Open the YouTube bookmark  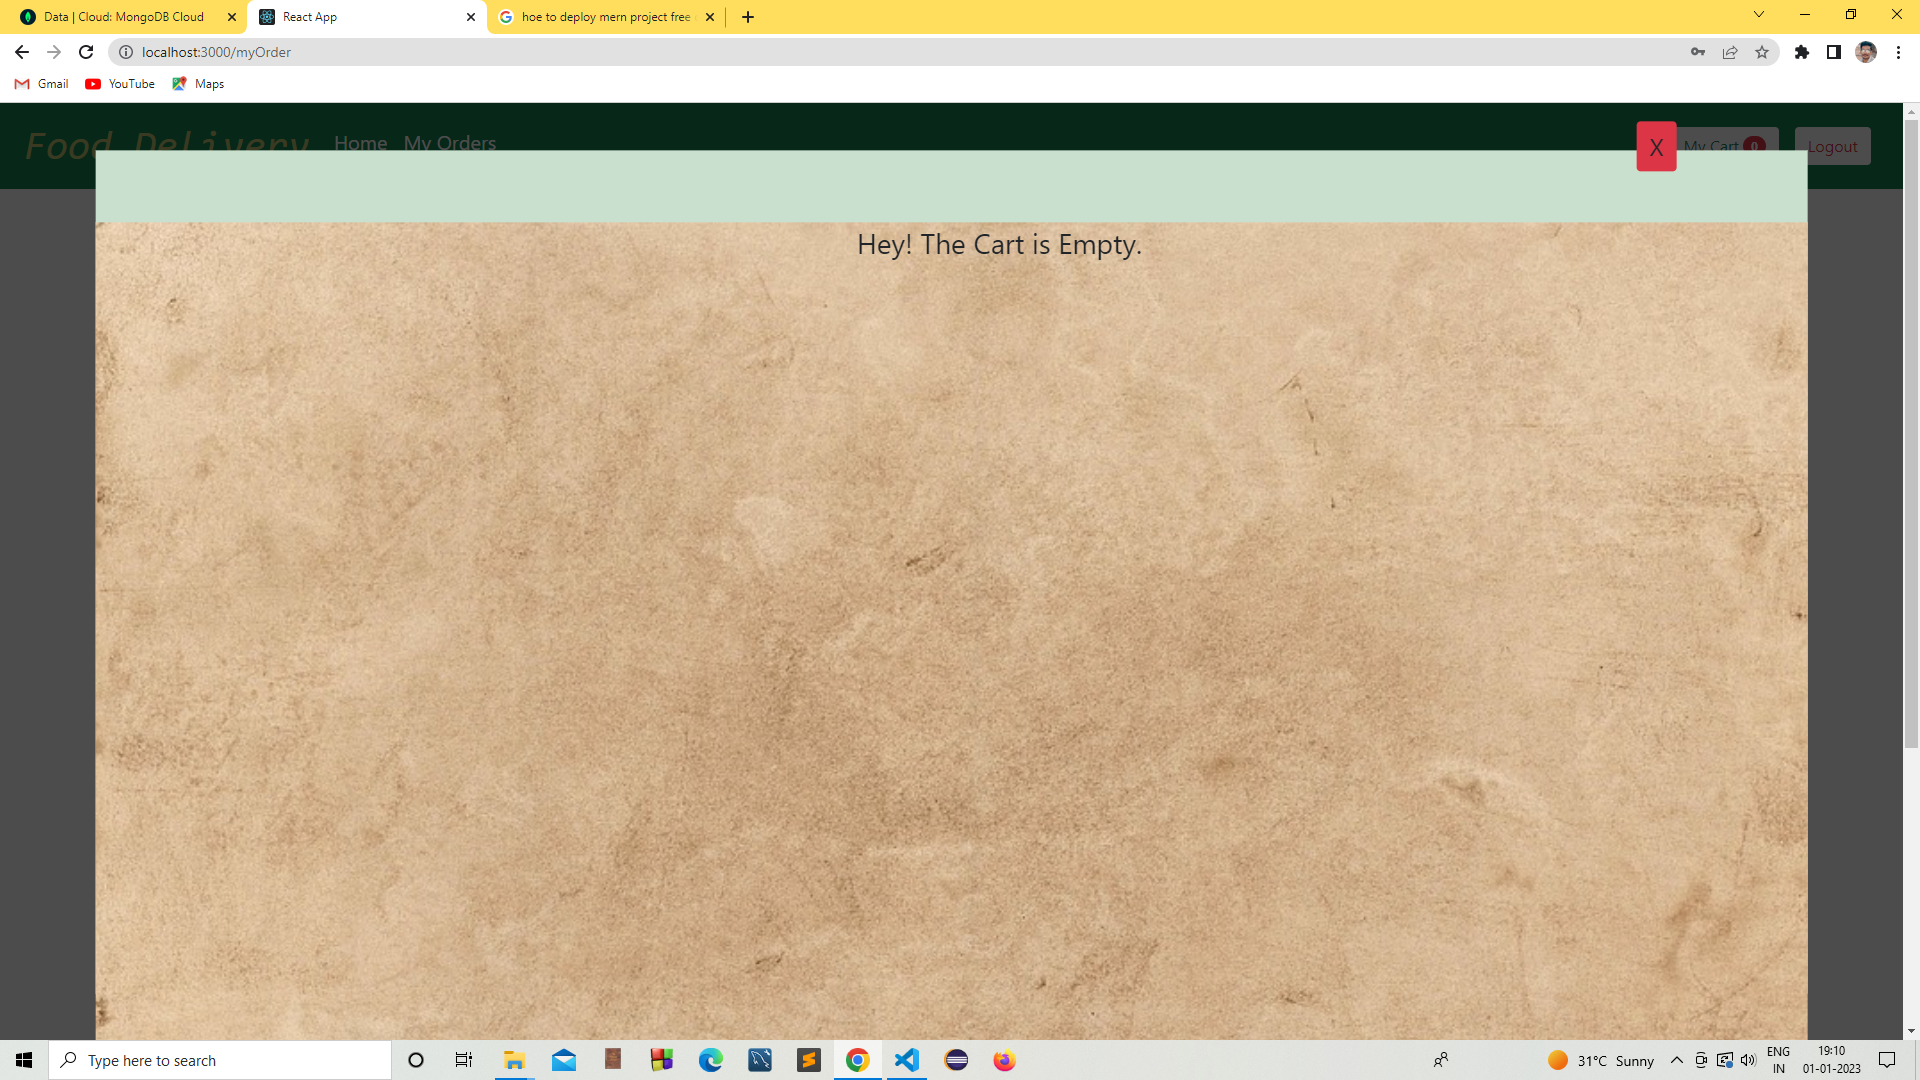click(120, 84)
